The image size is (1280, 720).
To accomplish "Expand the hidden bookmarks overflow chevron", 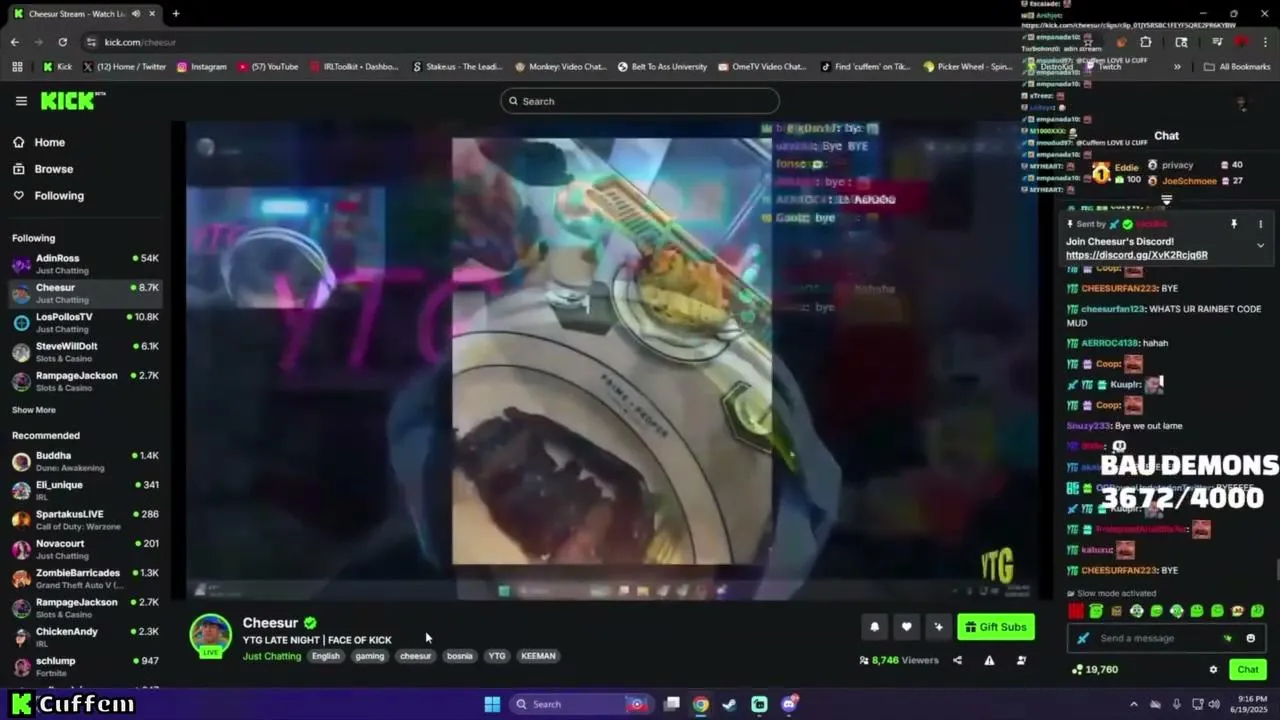I will pos(1177,67).
